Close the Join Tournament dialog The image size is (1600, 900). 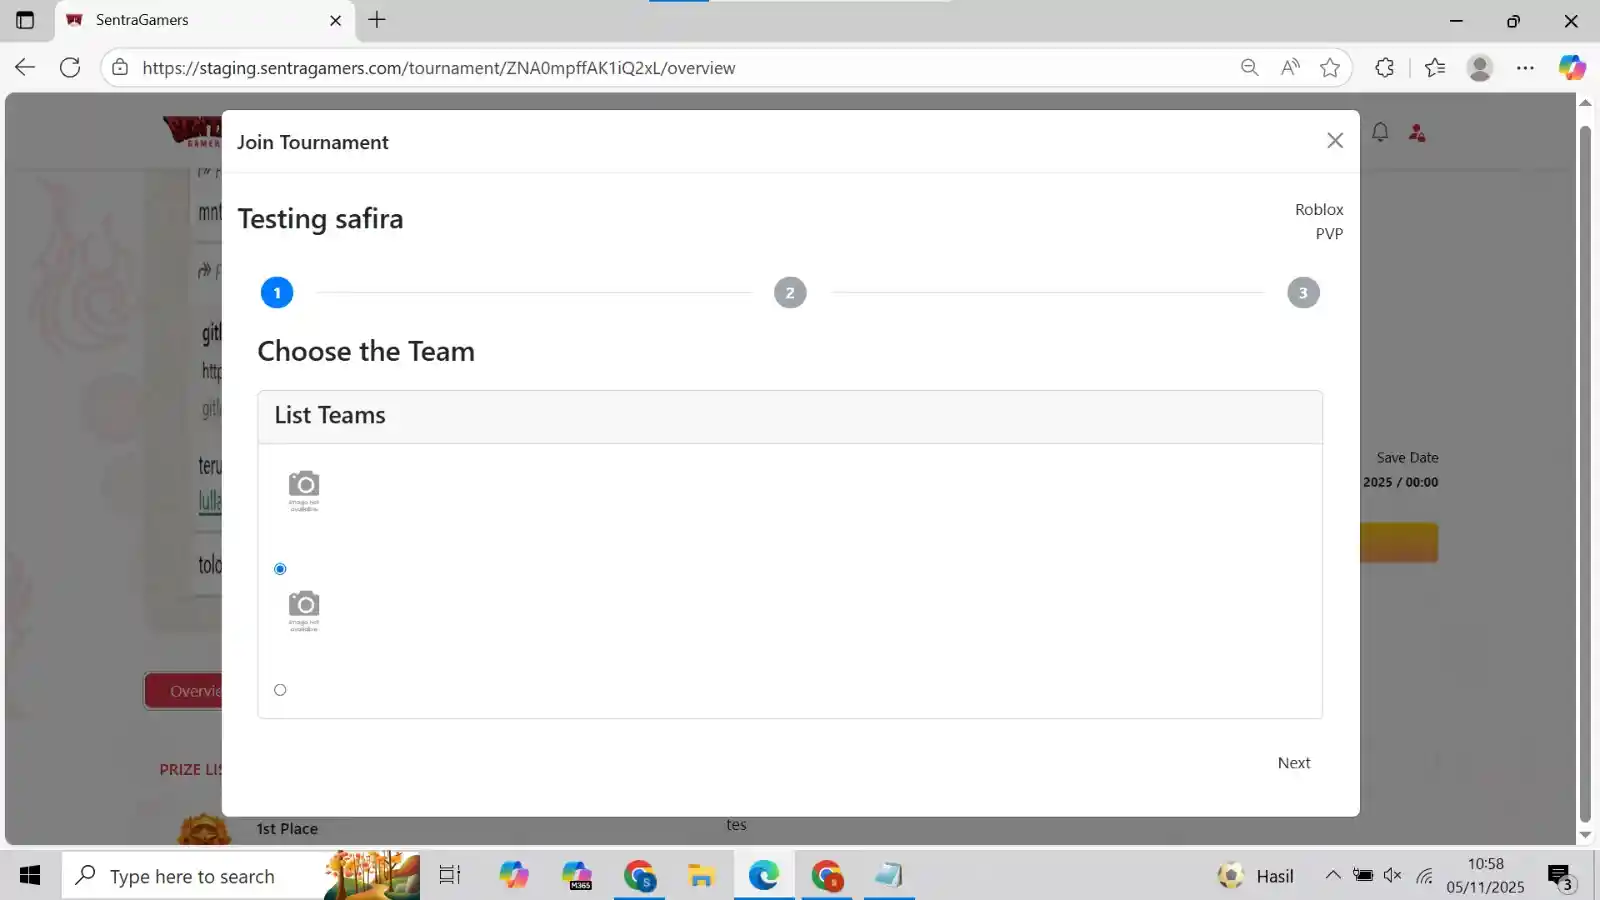point(1334,141)
